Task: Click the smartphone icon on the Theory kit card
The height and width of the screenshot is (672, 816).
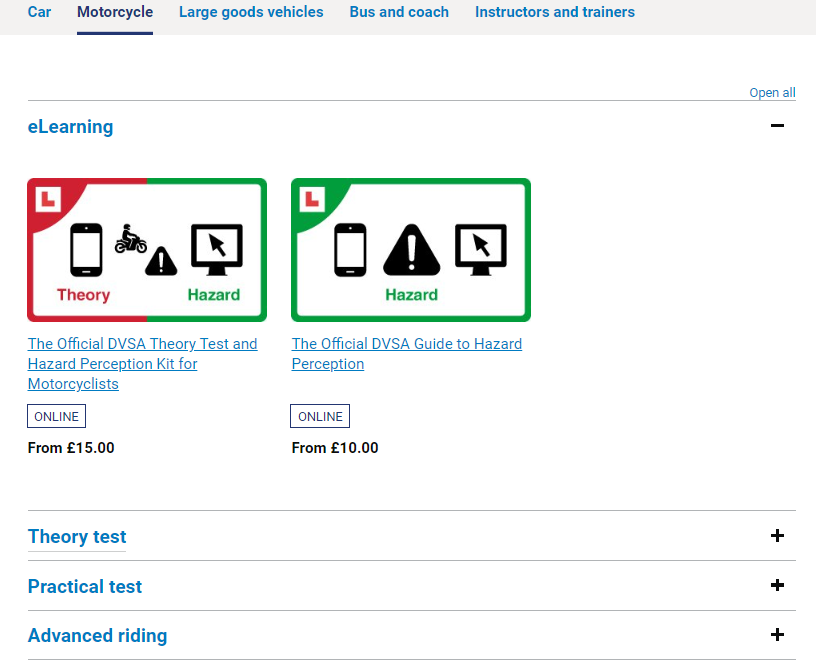Action: click(x=86, y=250)
